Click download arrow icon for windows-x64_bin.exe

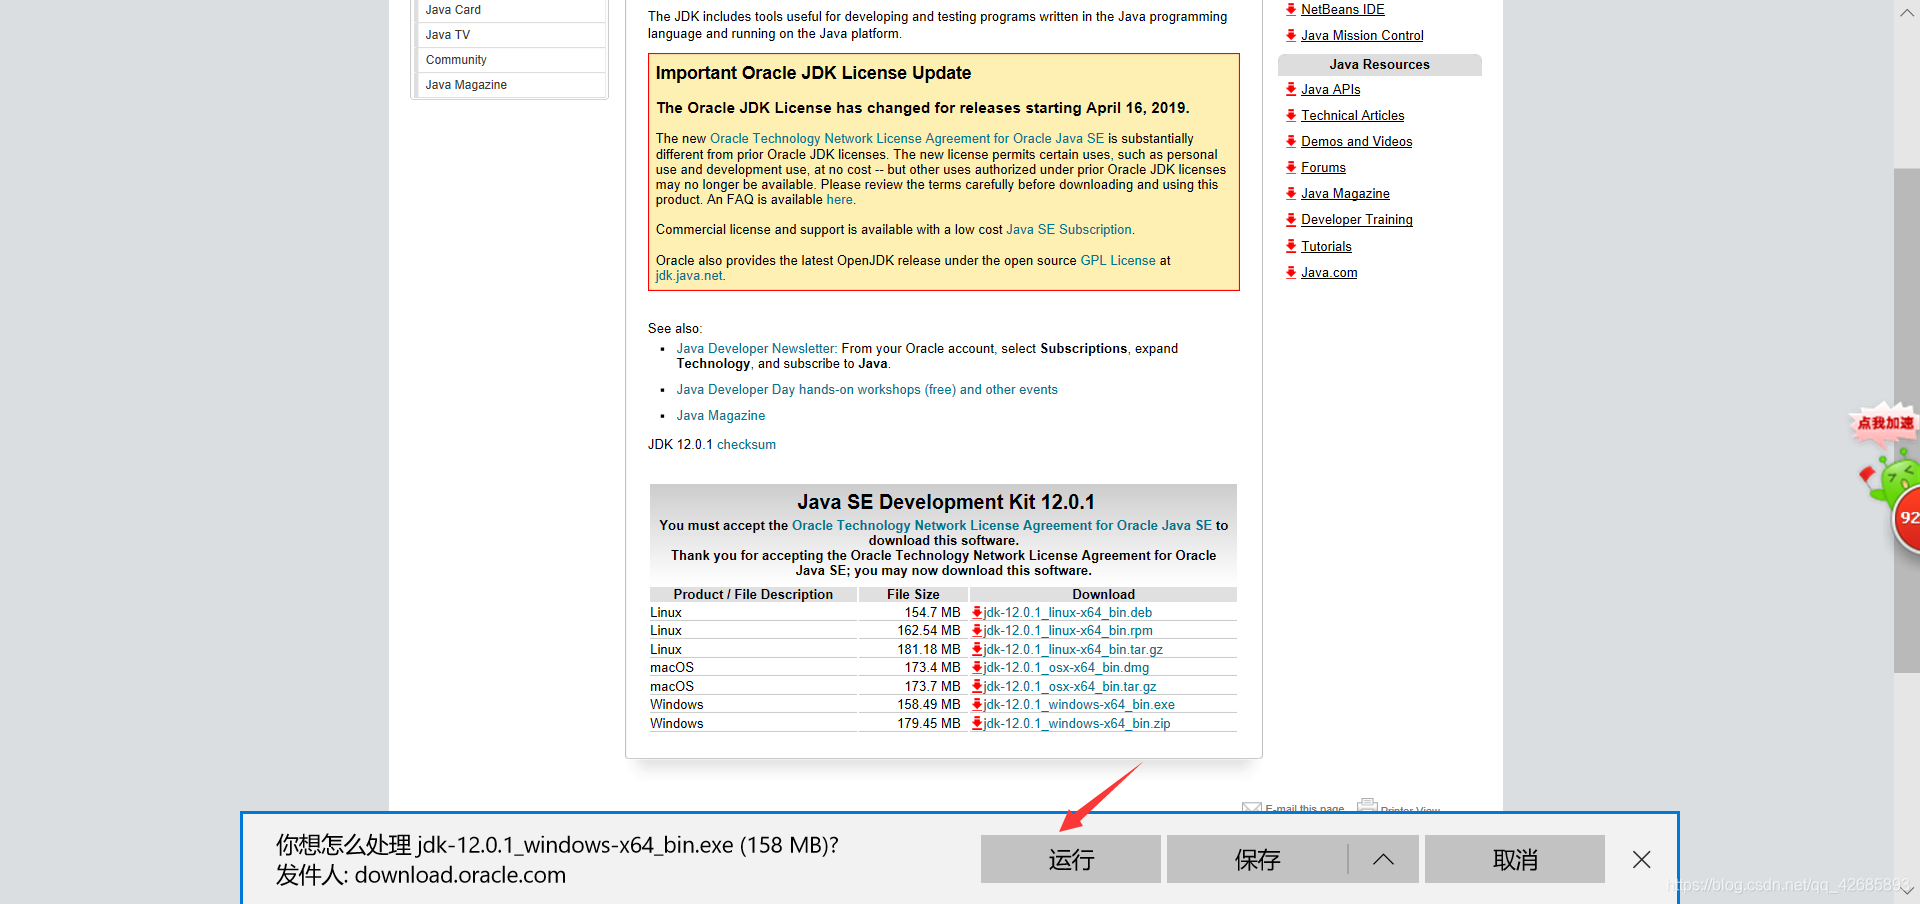(x=977, y=705)
